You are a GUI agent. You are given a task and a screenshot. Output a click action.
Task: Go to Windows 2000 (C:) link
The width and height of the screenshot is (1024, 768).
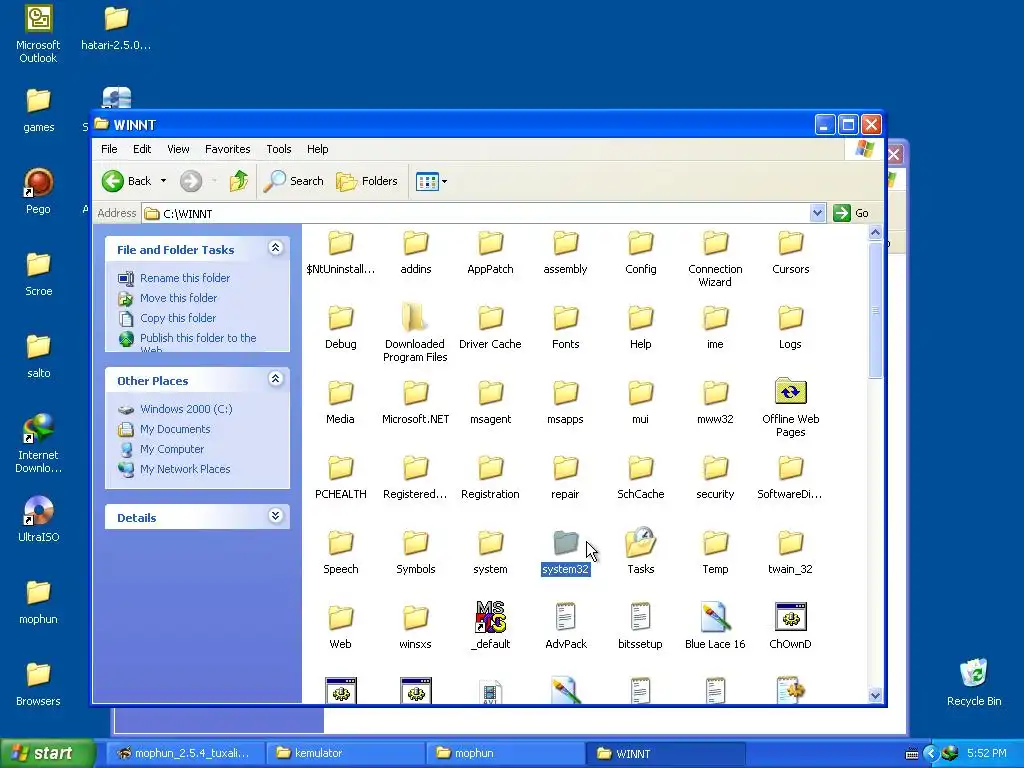(x=186, y=409)
